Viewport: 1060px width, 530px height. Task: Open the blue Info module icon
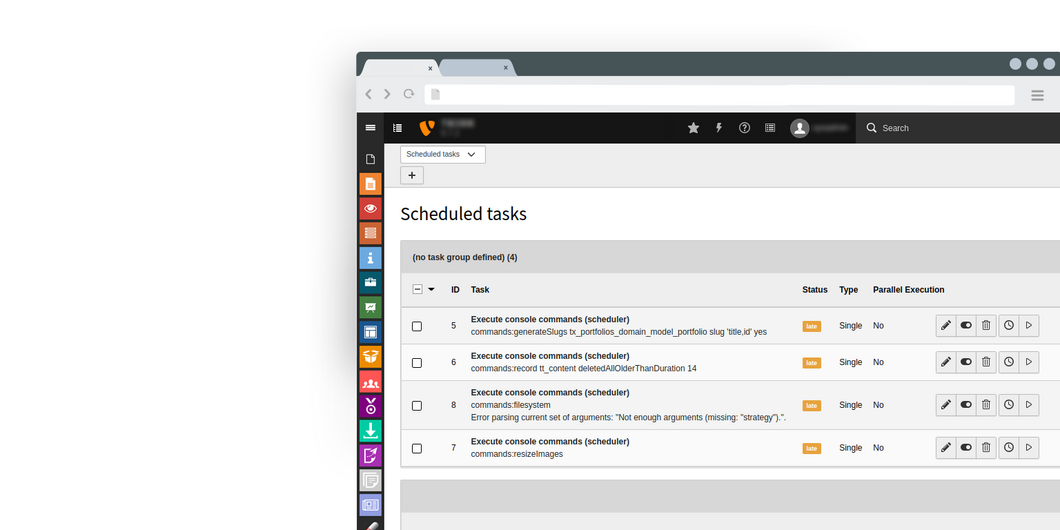pyautogui.click(x=370, y=258)
